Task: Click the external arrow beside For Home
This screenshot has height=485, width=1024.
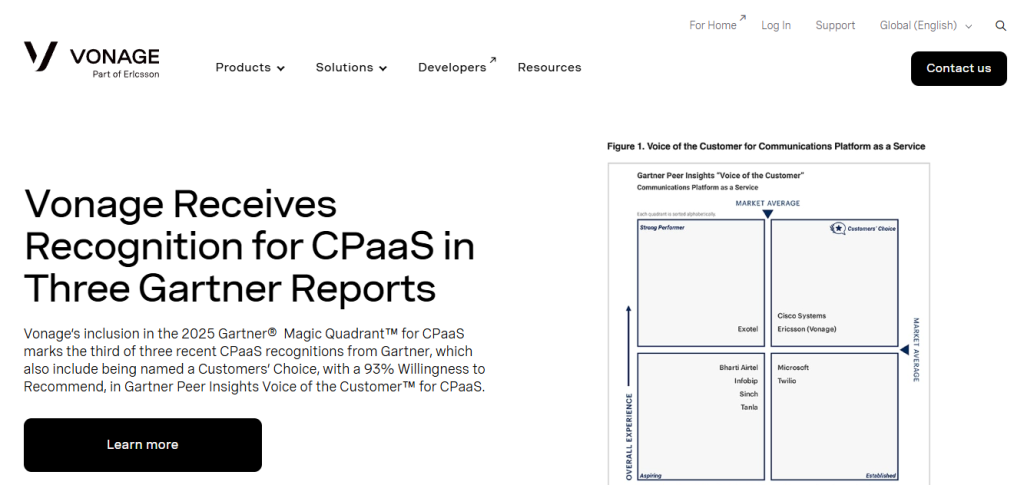Action: pyautogui.click(x=743, y=18)
